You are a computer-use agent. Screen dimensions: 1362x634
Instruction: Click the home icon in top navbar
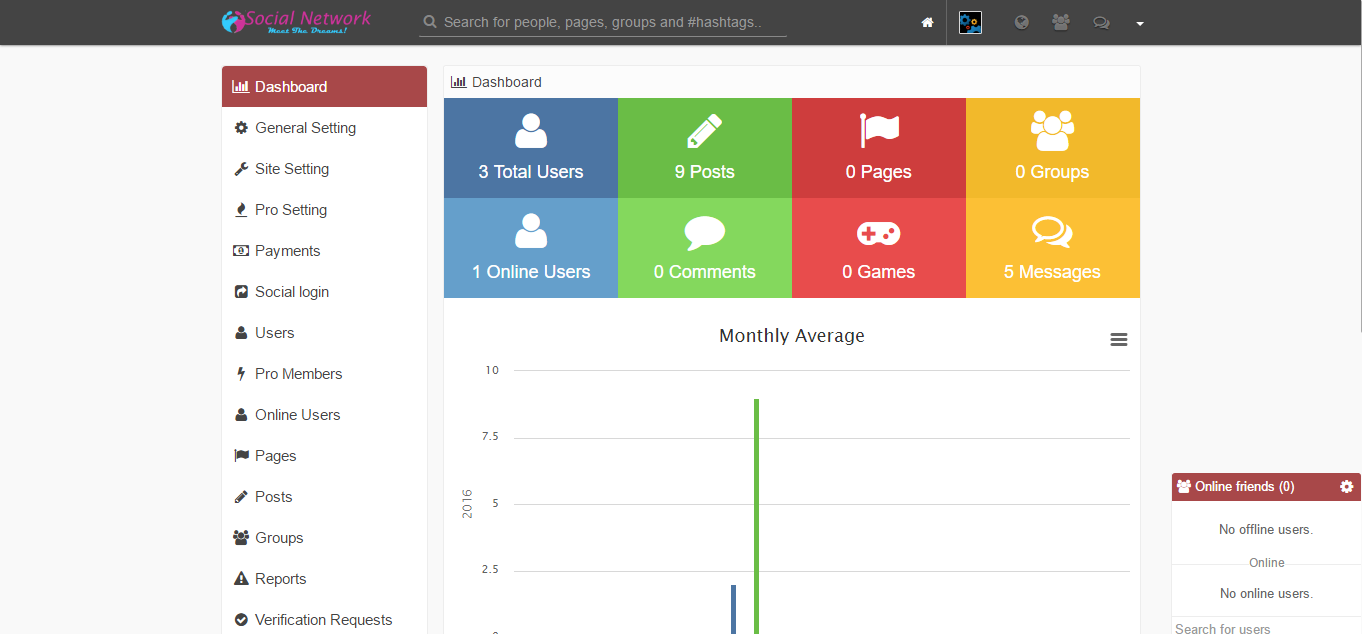pos(927,23)
